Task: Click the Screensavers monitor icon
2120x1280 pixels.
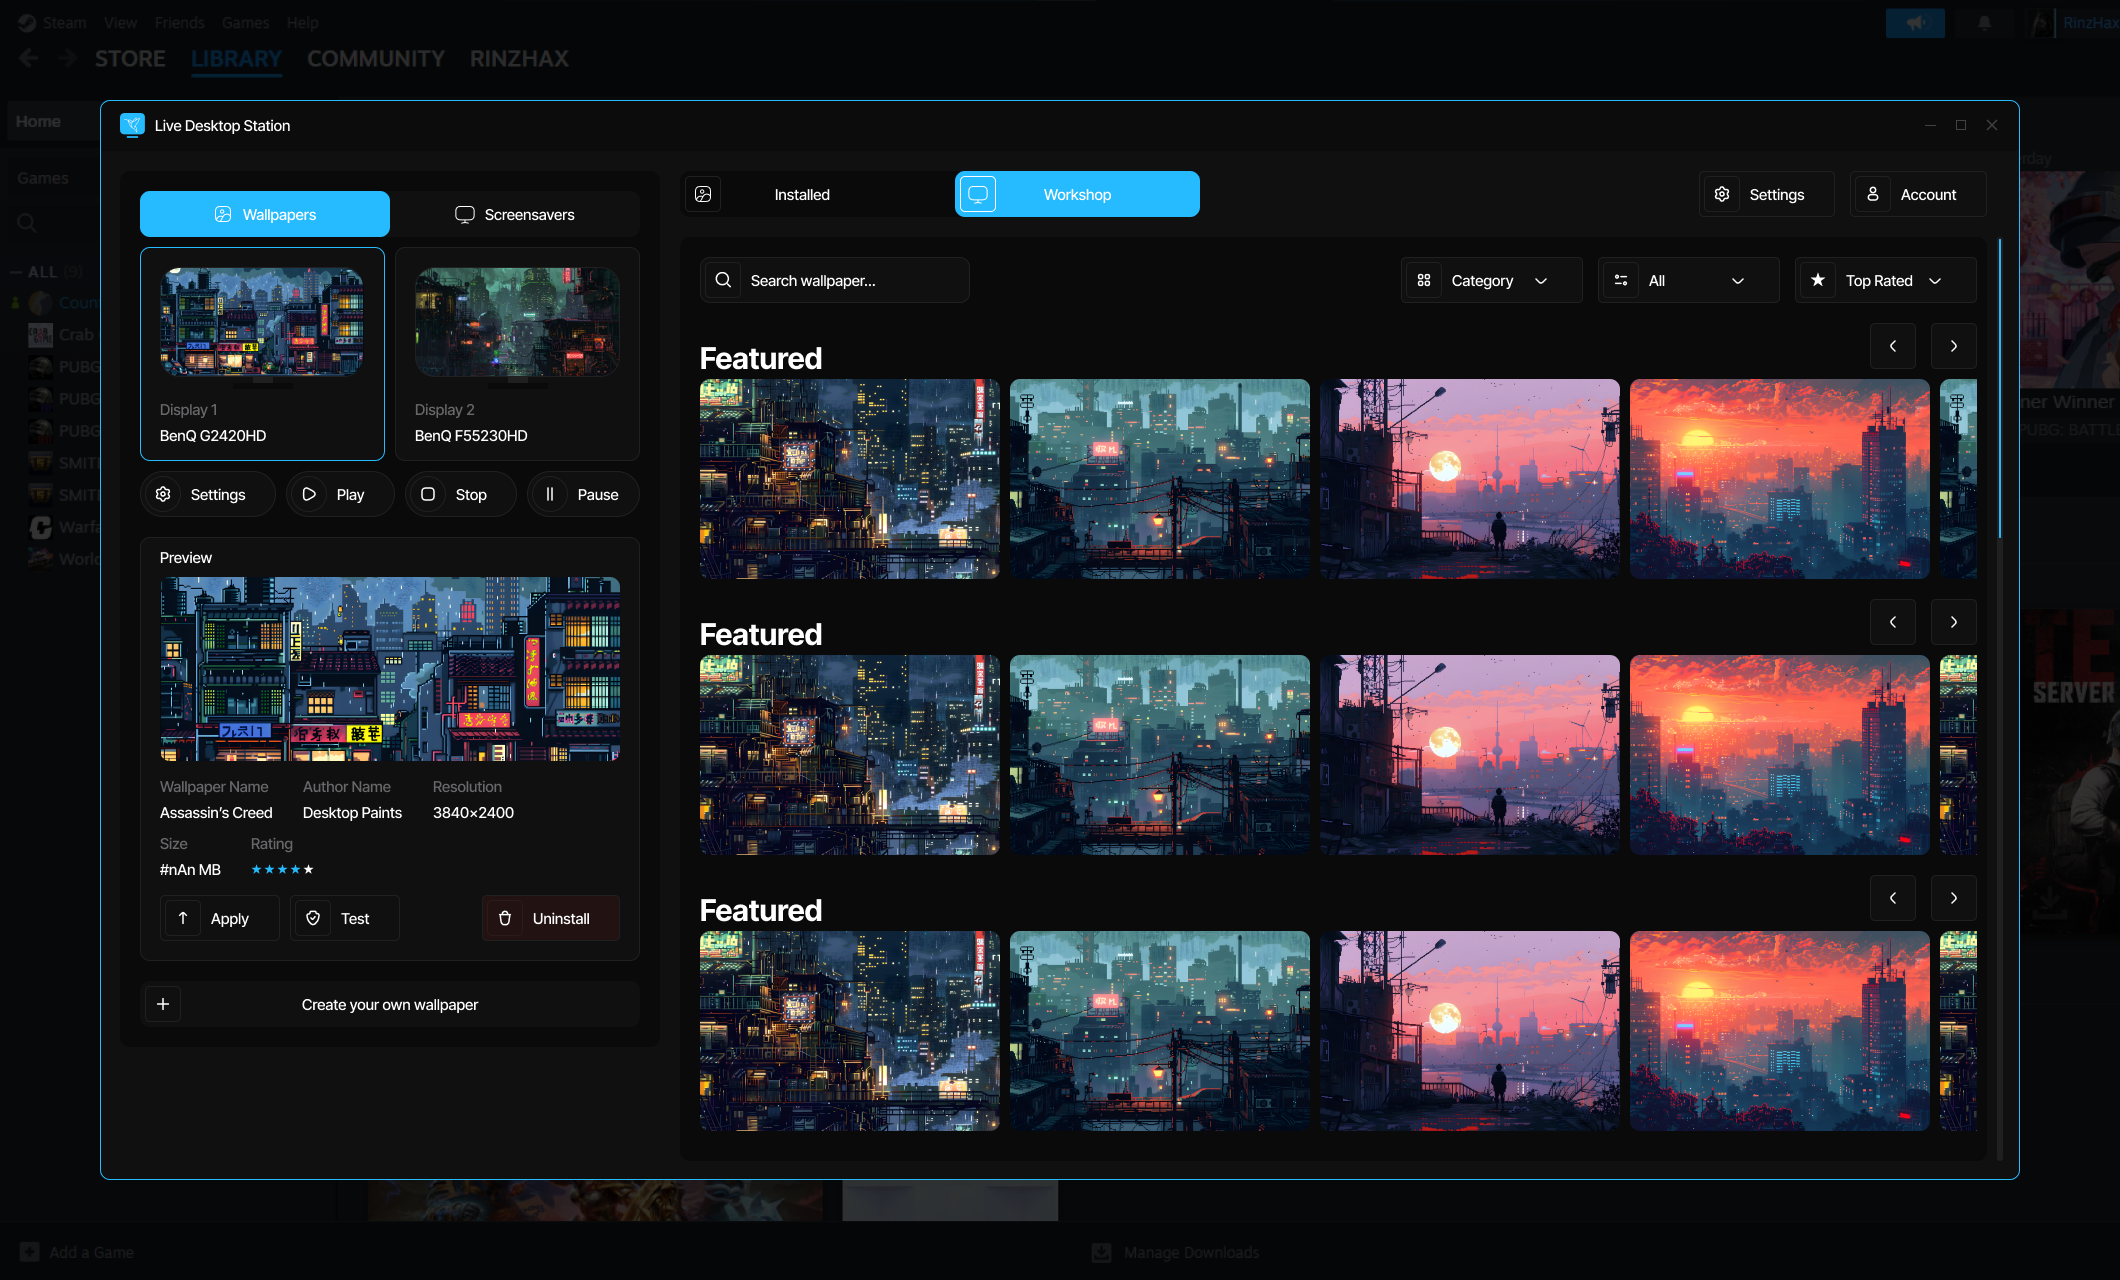Action: coord(465,214)
